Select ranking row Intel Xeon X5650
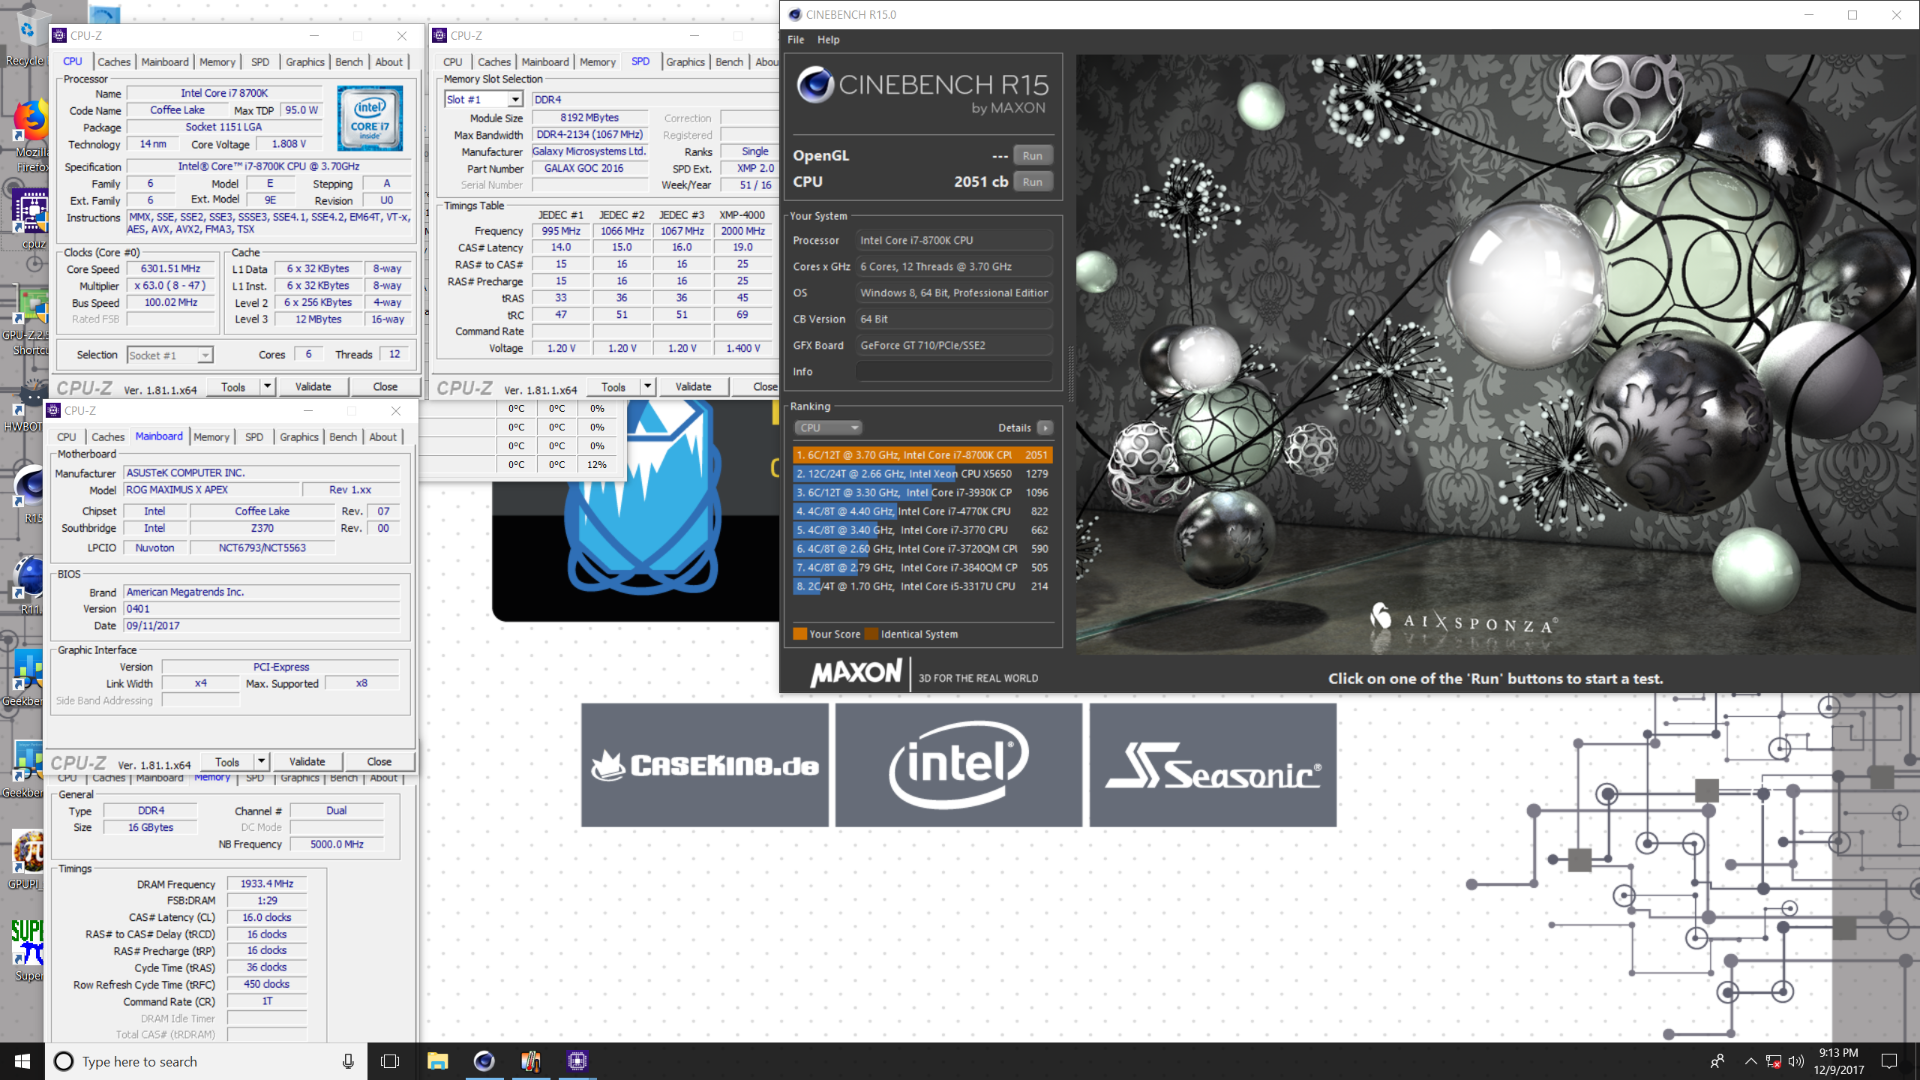The width and height of the screenshot is (1920, 1080). (922, 474)
